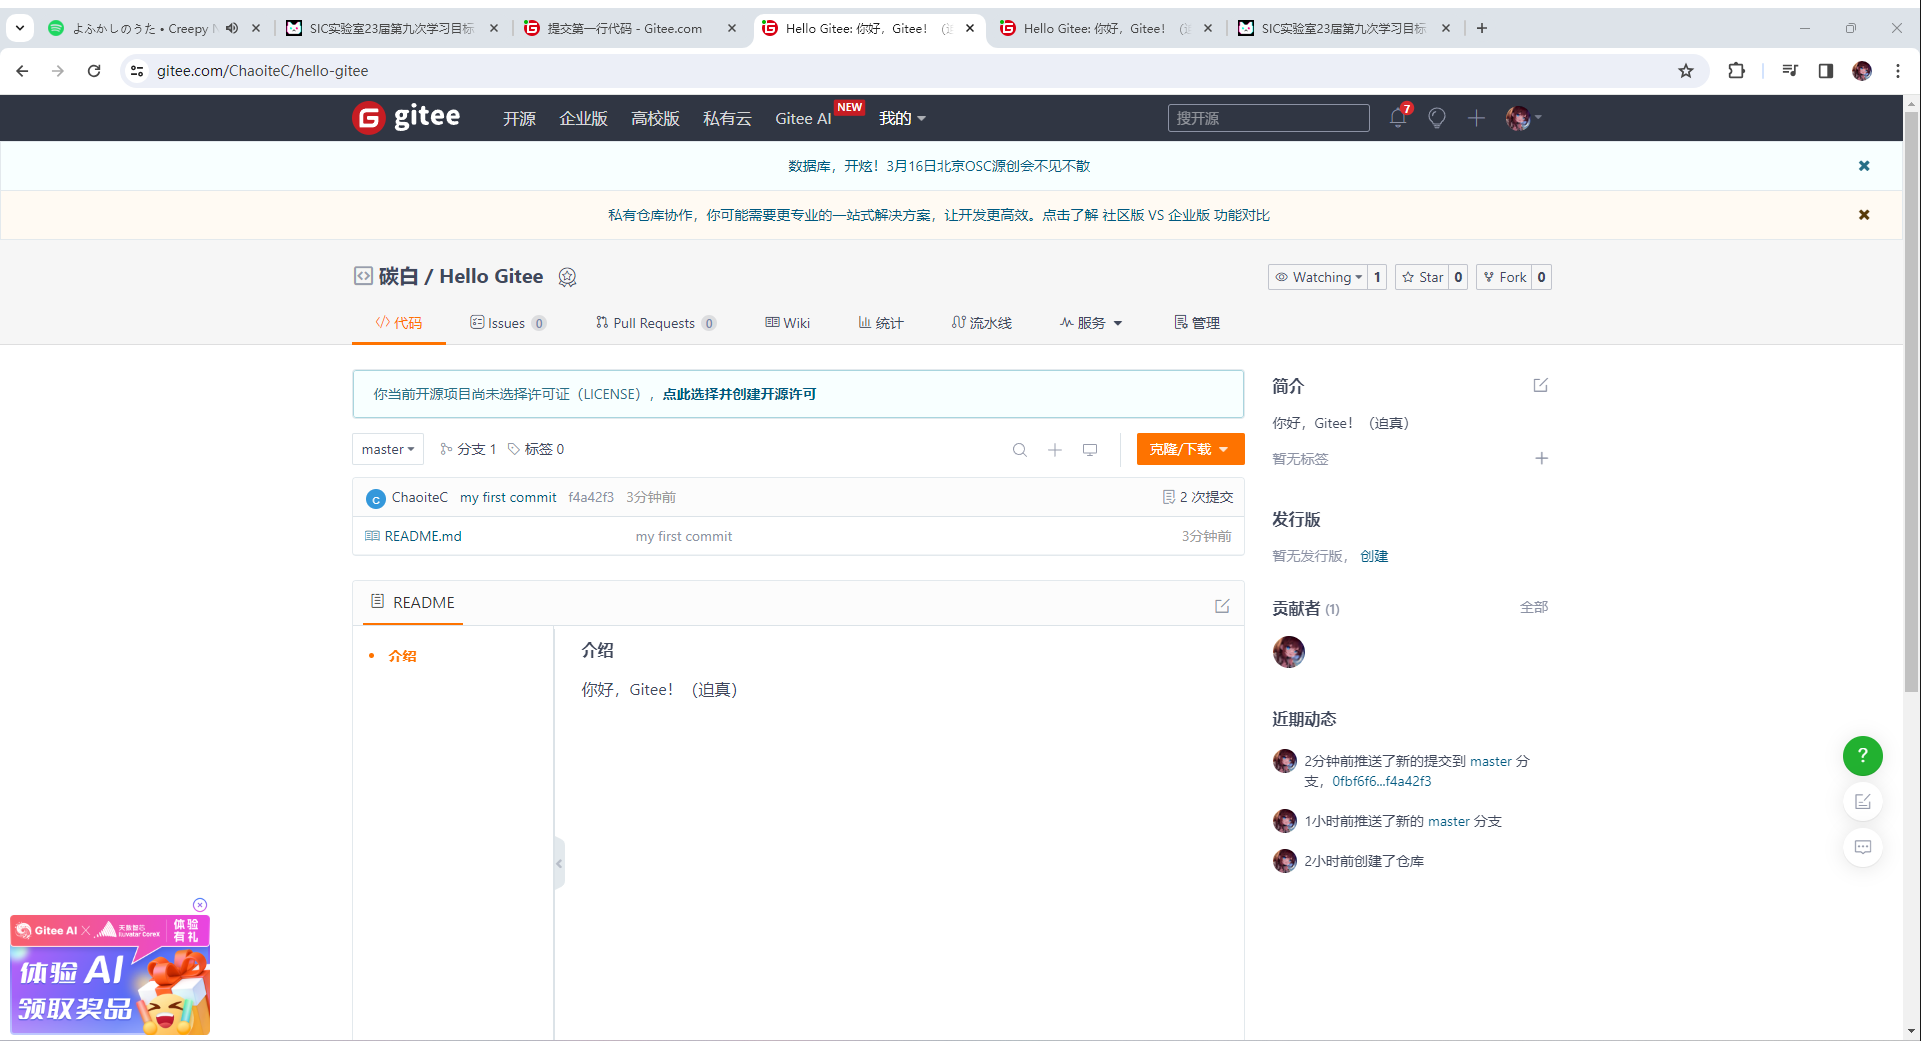Open the 开源 navigation item
Viewport: 1921px width, 1041px height.
519,118
